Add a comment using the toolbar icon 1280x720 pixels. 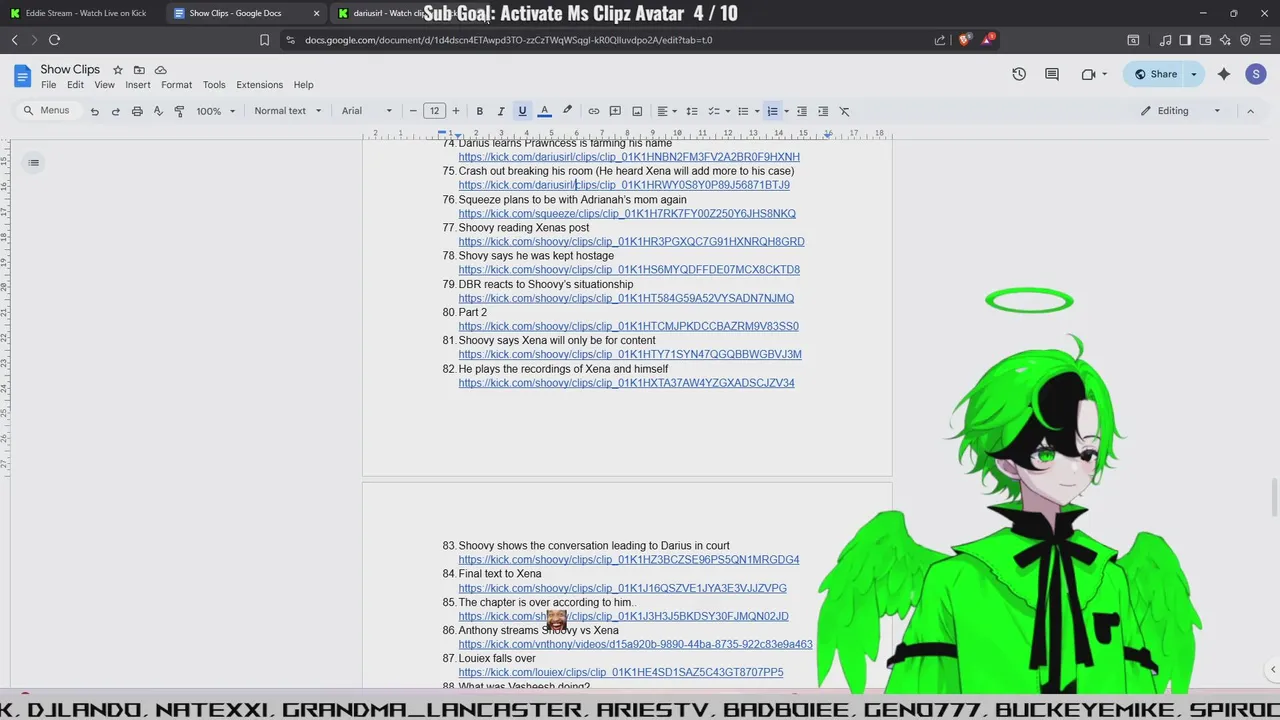(x=615, y=111)
